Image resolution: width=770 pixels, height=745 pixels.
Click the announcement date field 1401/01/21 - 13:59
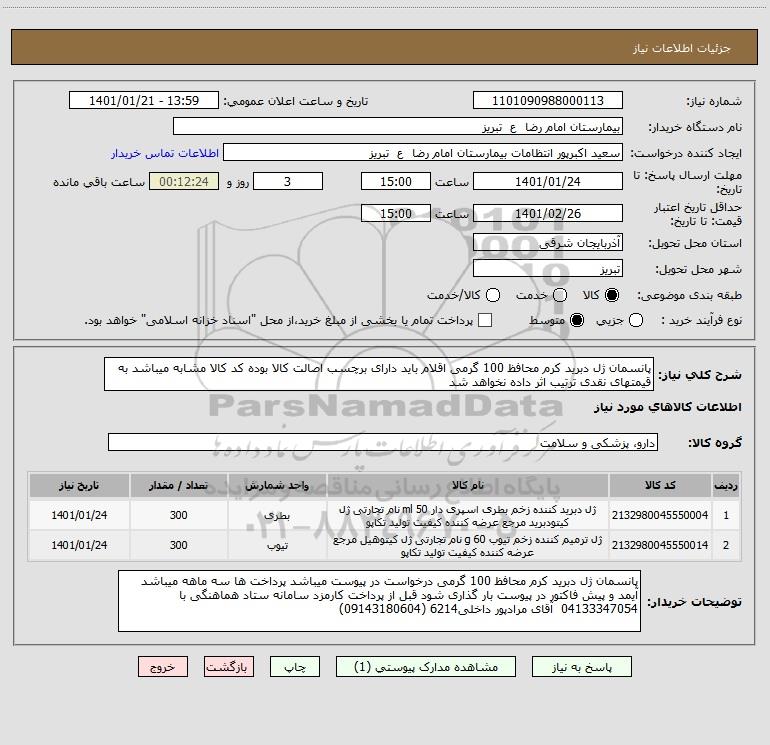(144, 101)
